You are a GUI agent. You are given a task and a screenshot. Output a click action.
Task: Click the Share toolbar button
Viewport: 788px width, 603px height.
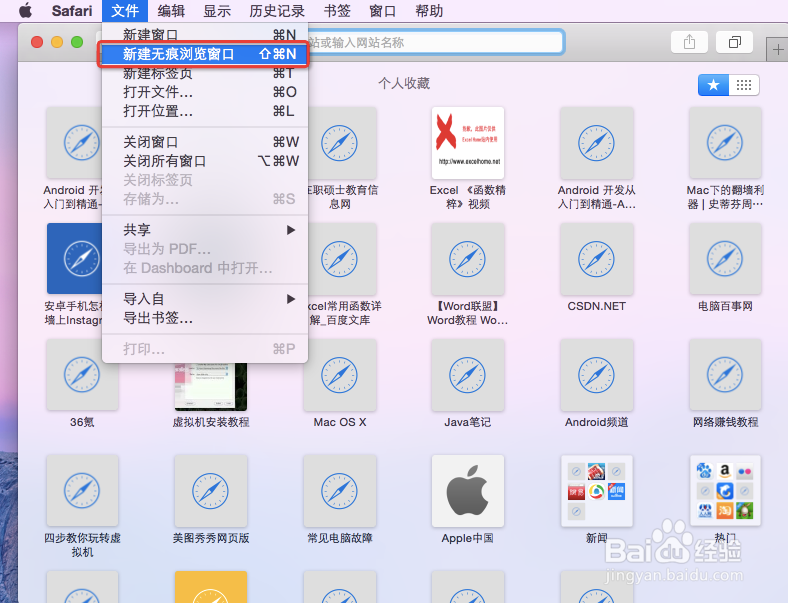click(690, 42)
